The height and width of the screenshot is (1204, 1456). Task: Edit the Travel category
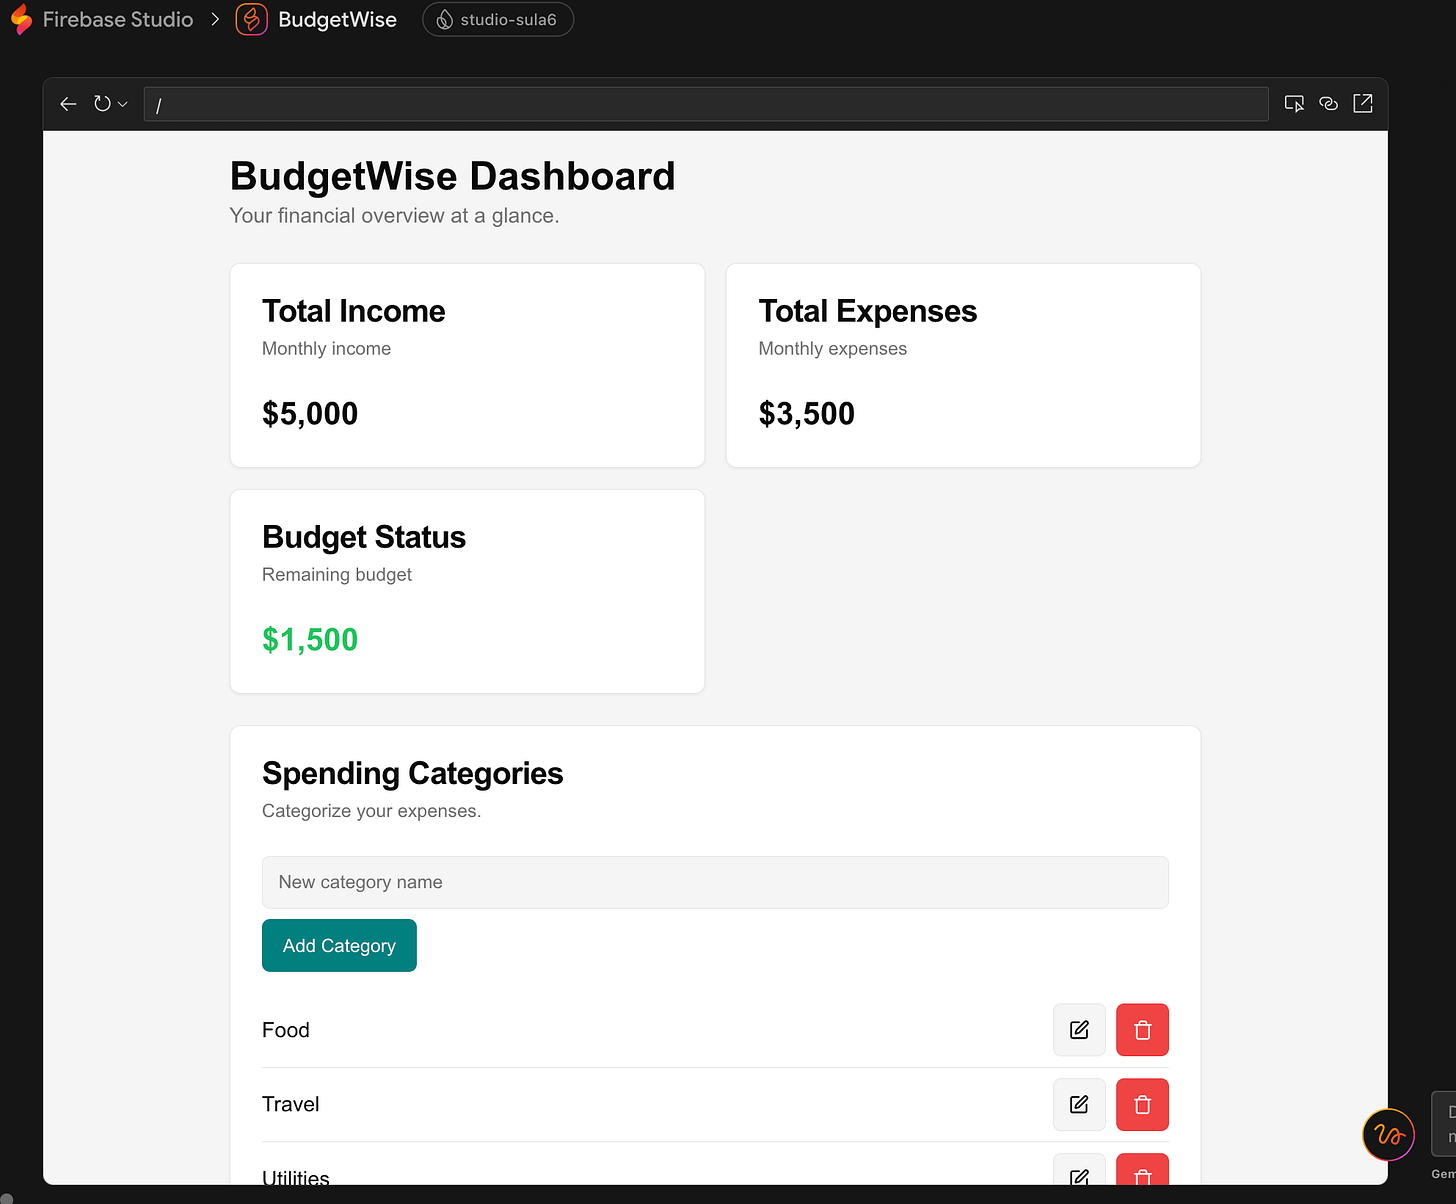pyautogui.click(x=1079, y=1104)
